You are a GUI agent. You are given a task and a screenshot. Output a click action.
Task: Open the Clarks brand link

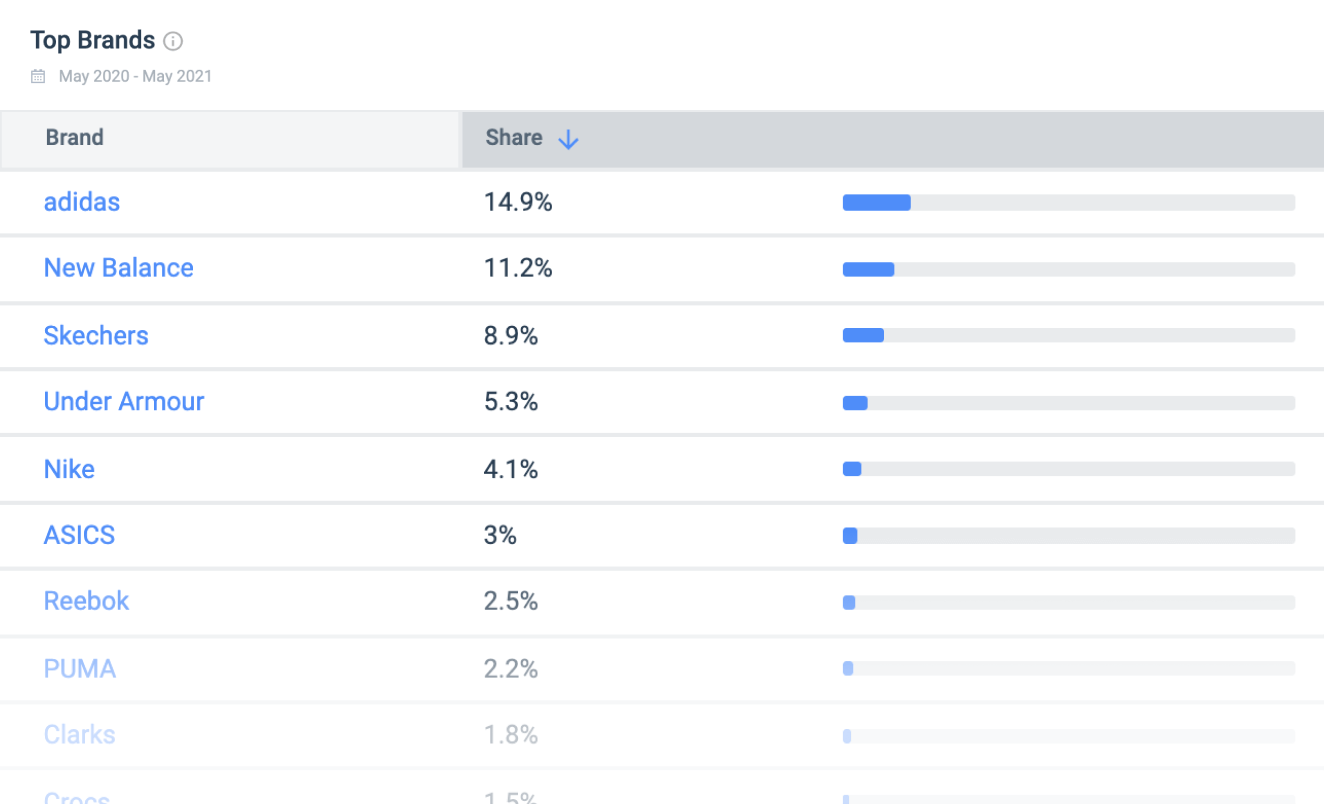80,735
